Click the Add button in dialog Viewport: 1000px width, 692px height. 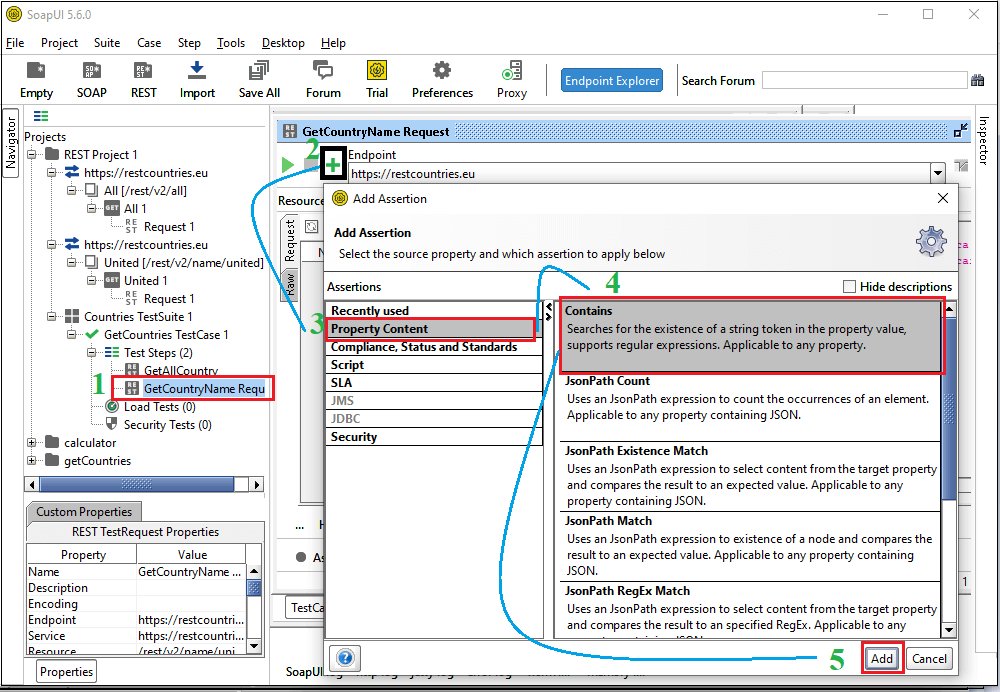[x=882, y=658]
